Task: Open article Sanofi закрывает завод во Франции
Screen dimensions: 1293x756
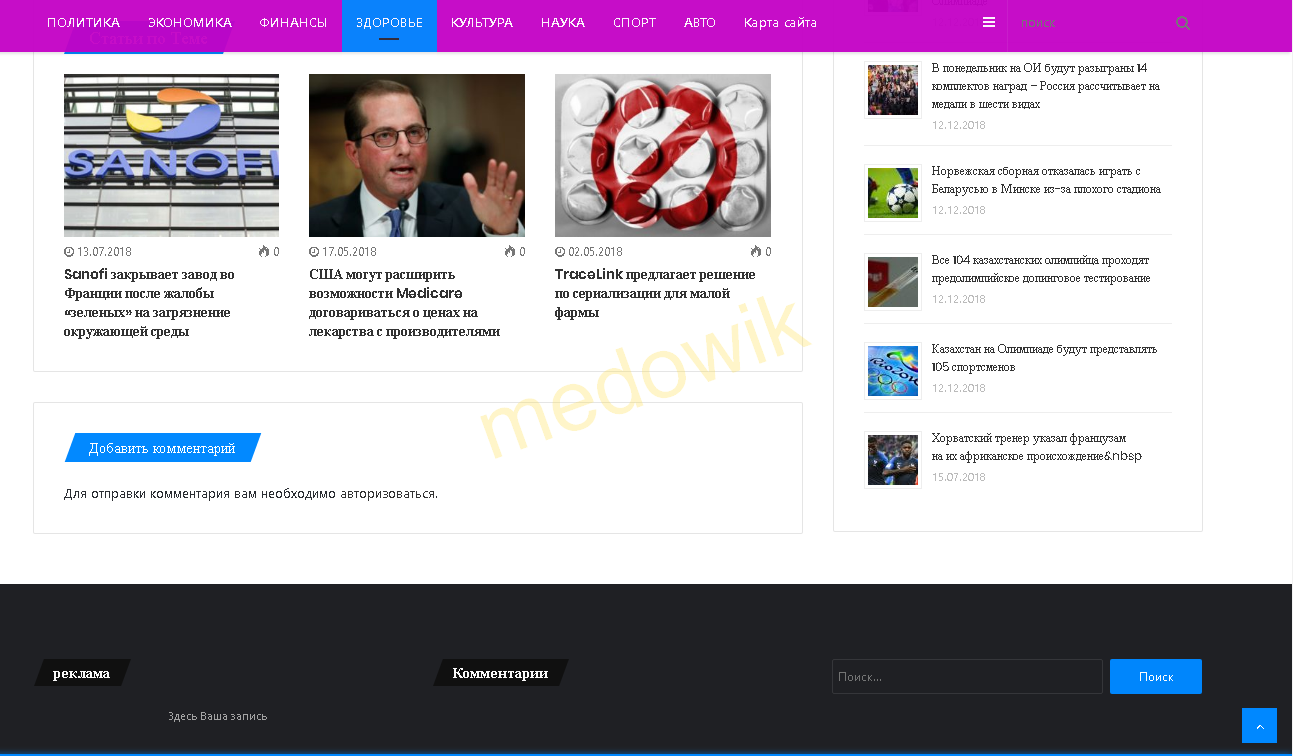Action: pos(149,302)
